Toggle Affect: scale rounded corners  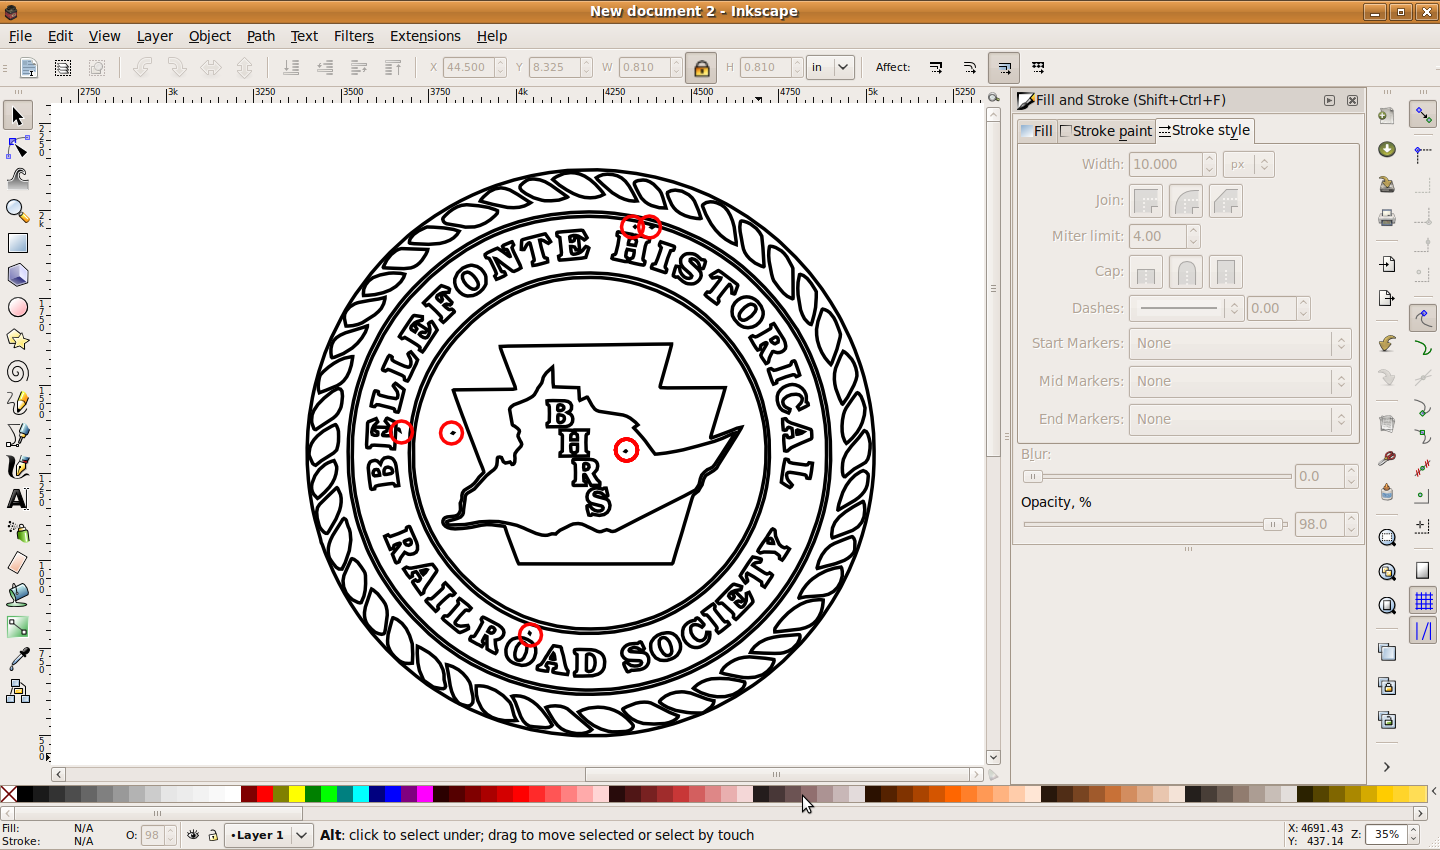tap(970, 68)
